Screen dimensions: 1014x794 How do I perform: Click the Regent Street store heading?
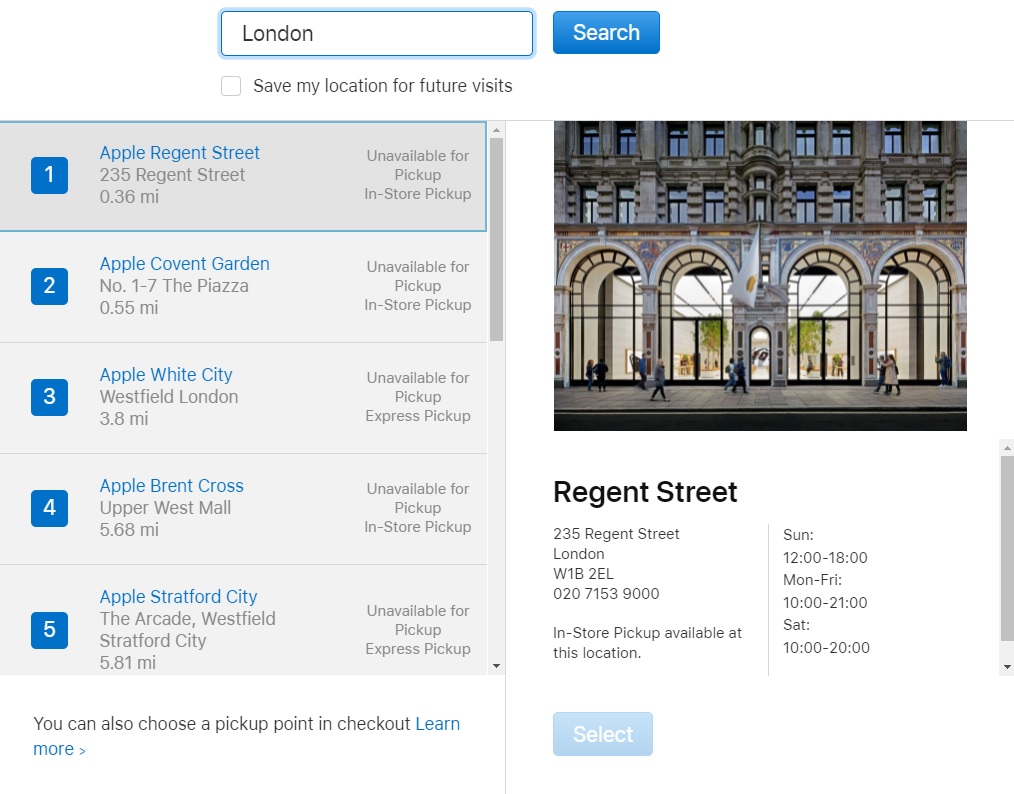(x=645, y=492)
